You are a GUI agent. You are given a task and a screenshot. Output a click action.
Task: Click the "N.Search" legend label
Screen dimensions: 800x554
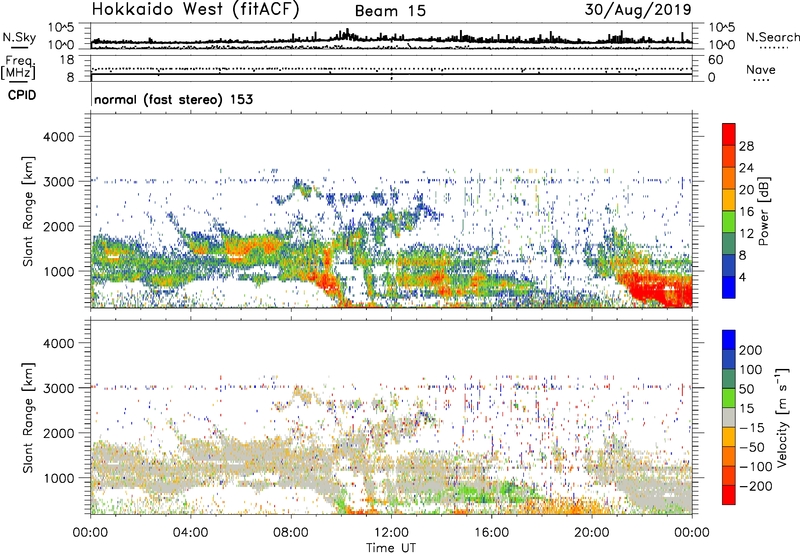[x=772, y=37]
